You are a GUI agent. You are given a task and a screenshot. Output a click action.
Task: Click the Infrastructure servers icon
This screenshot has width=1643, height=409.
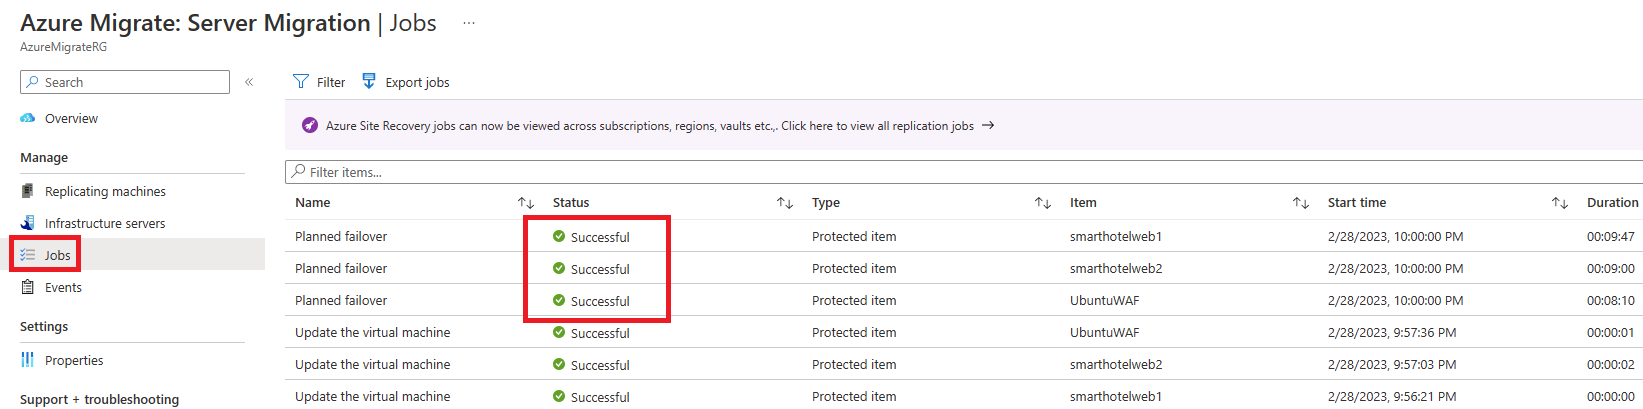tap(28, 223)
